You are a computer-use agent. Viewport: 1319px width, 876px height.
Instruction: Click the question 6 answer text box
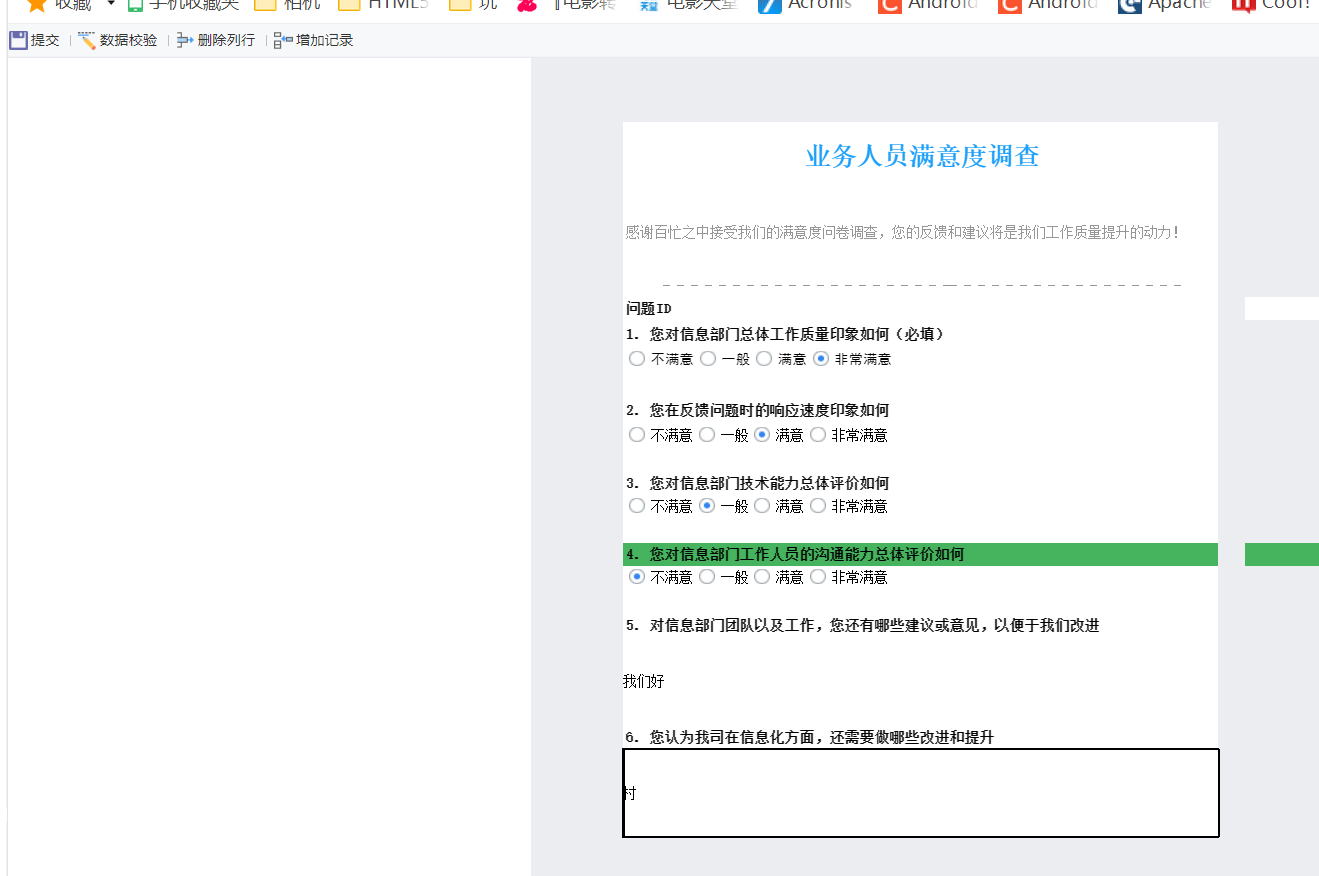pos(920,792)
